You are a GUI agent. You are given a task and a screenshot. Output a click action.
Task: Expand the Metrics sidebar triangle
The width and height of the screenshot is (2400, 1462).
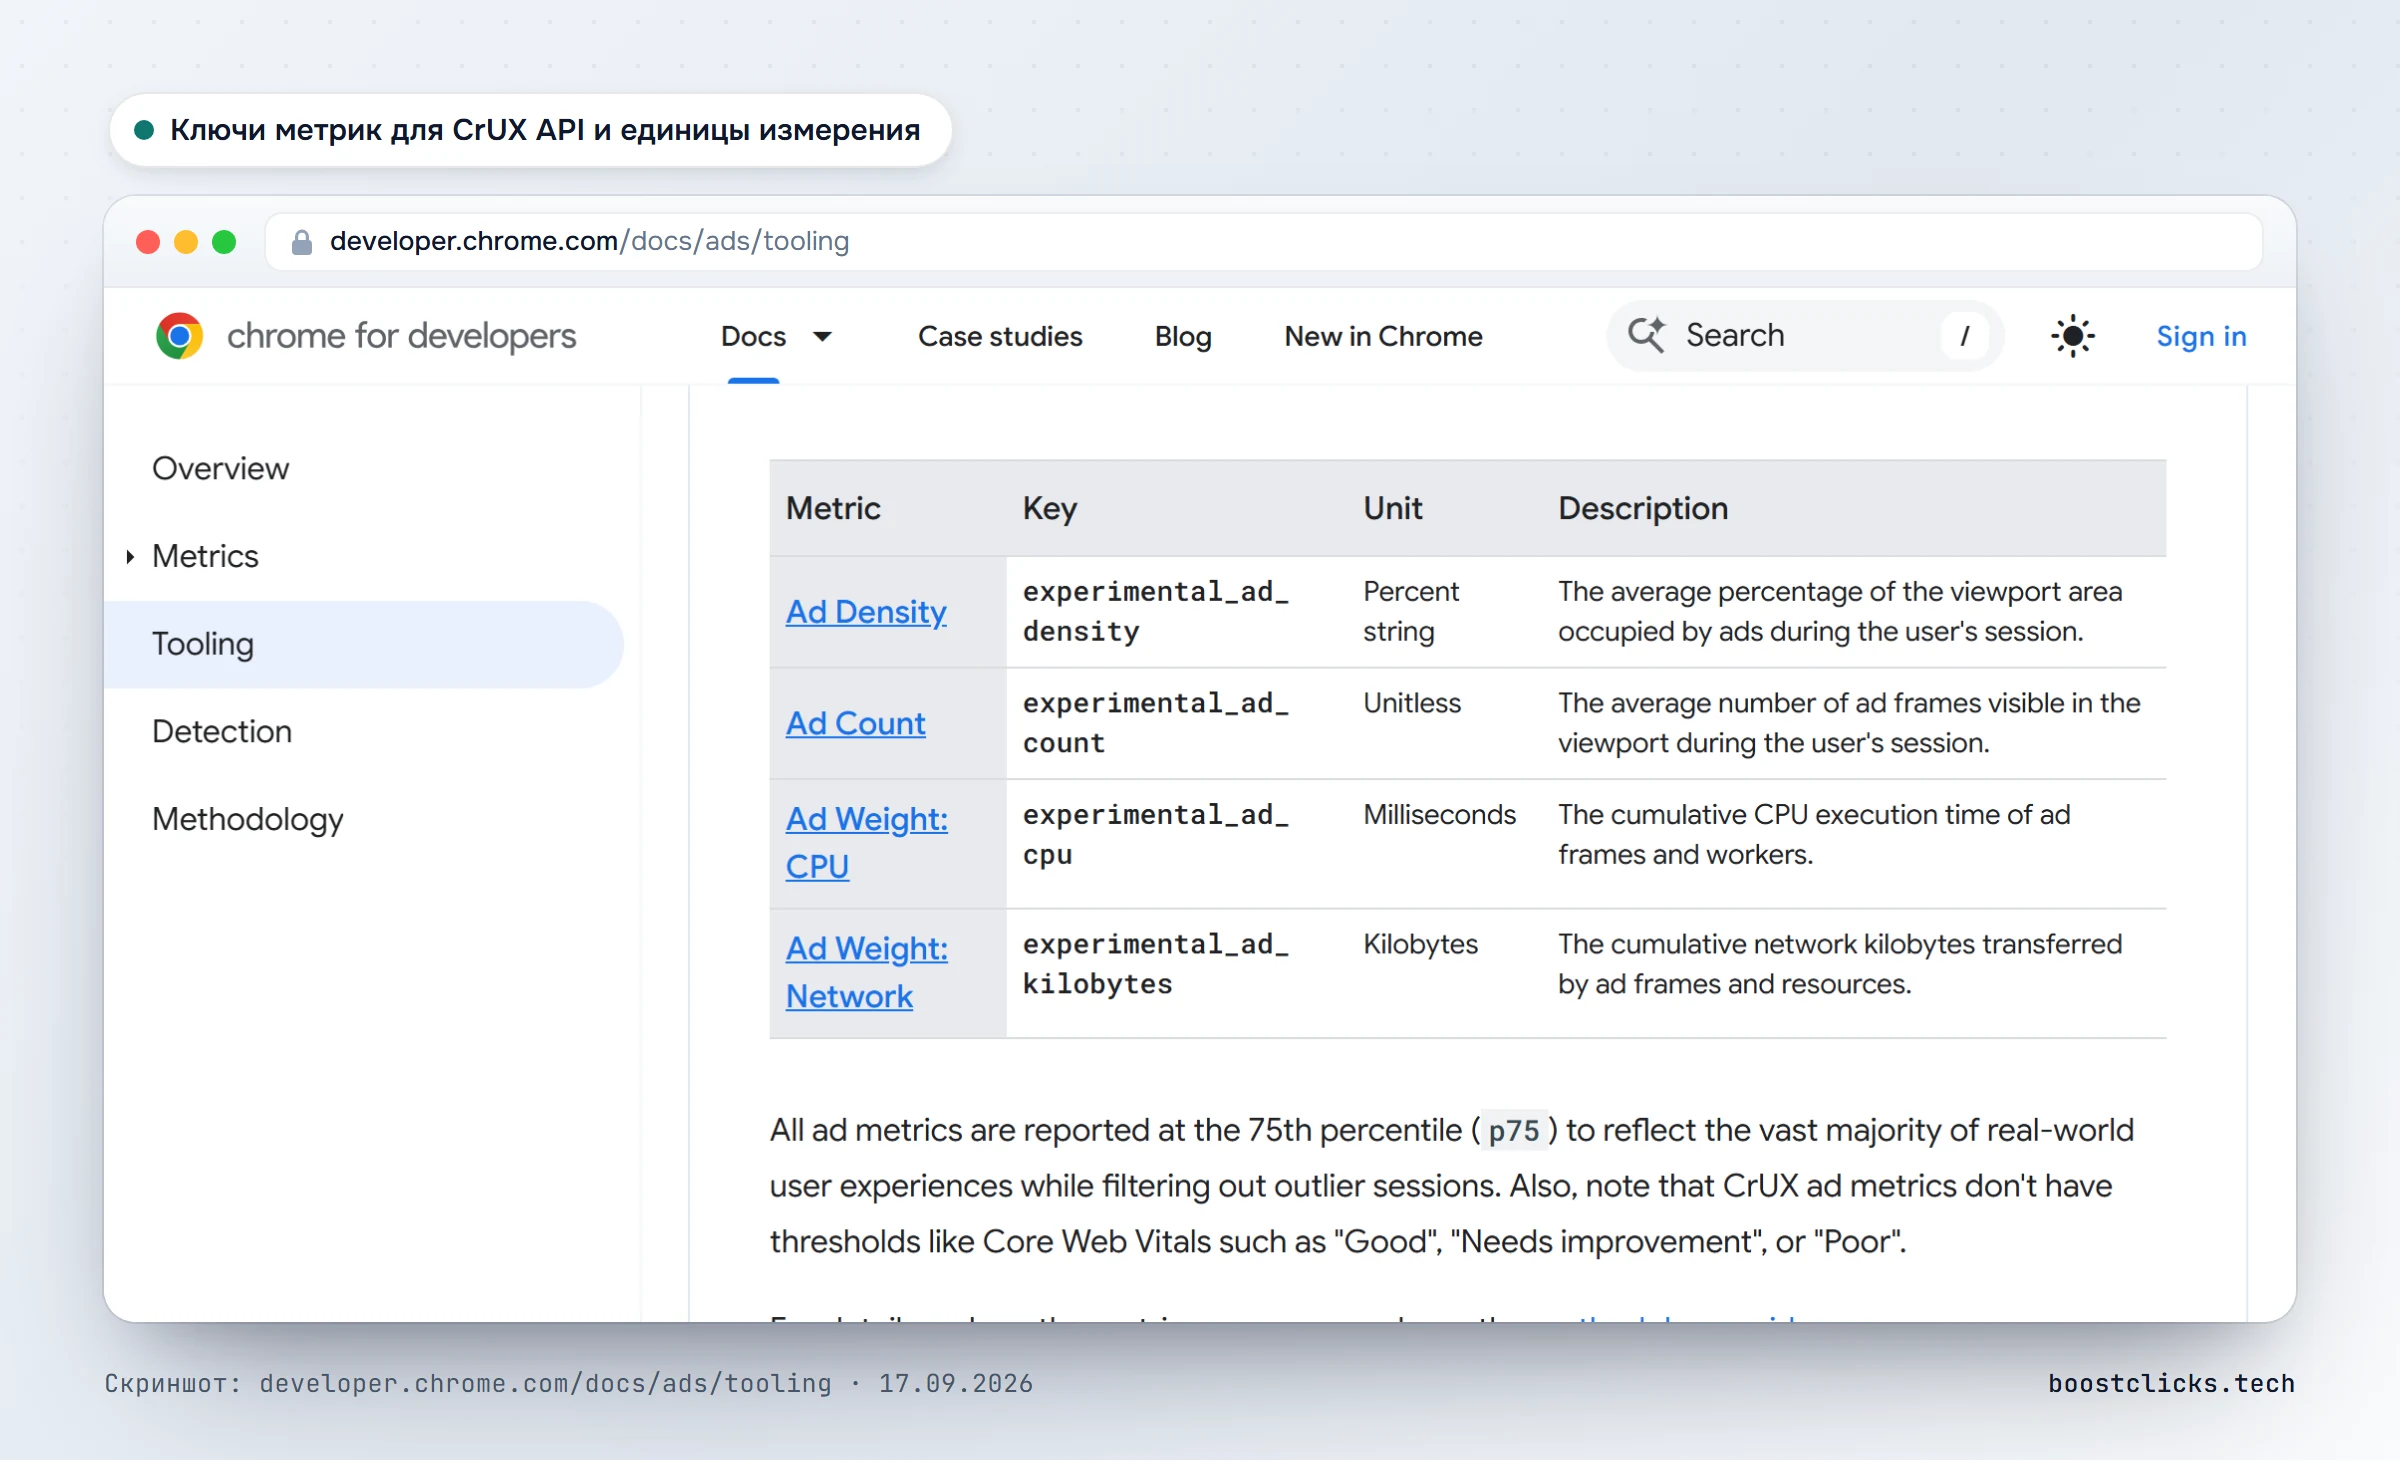coord(130,557)
